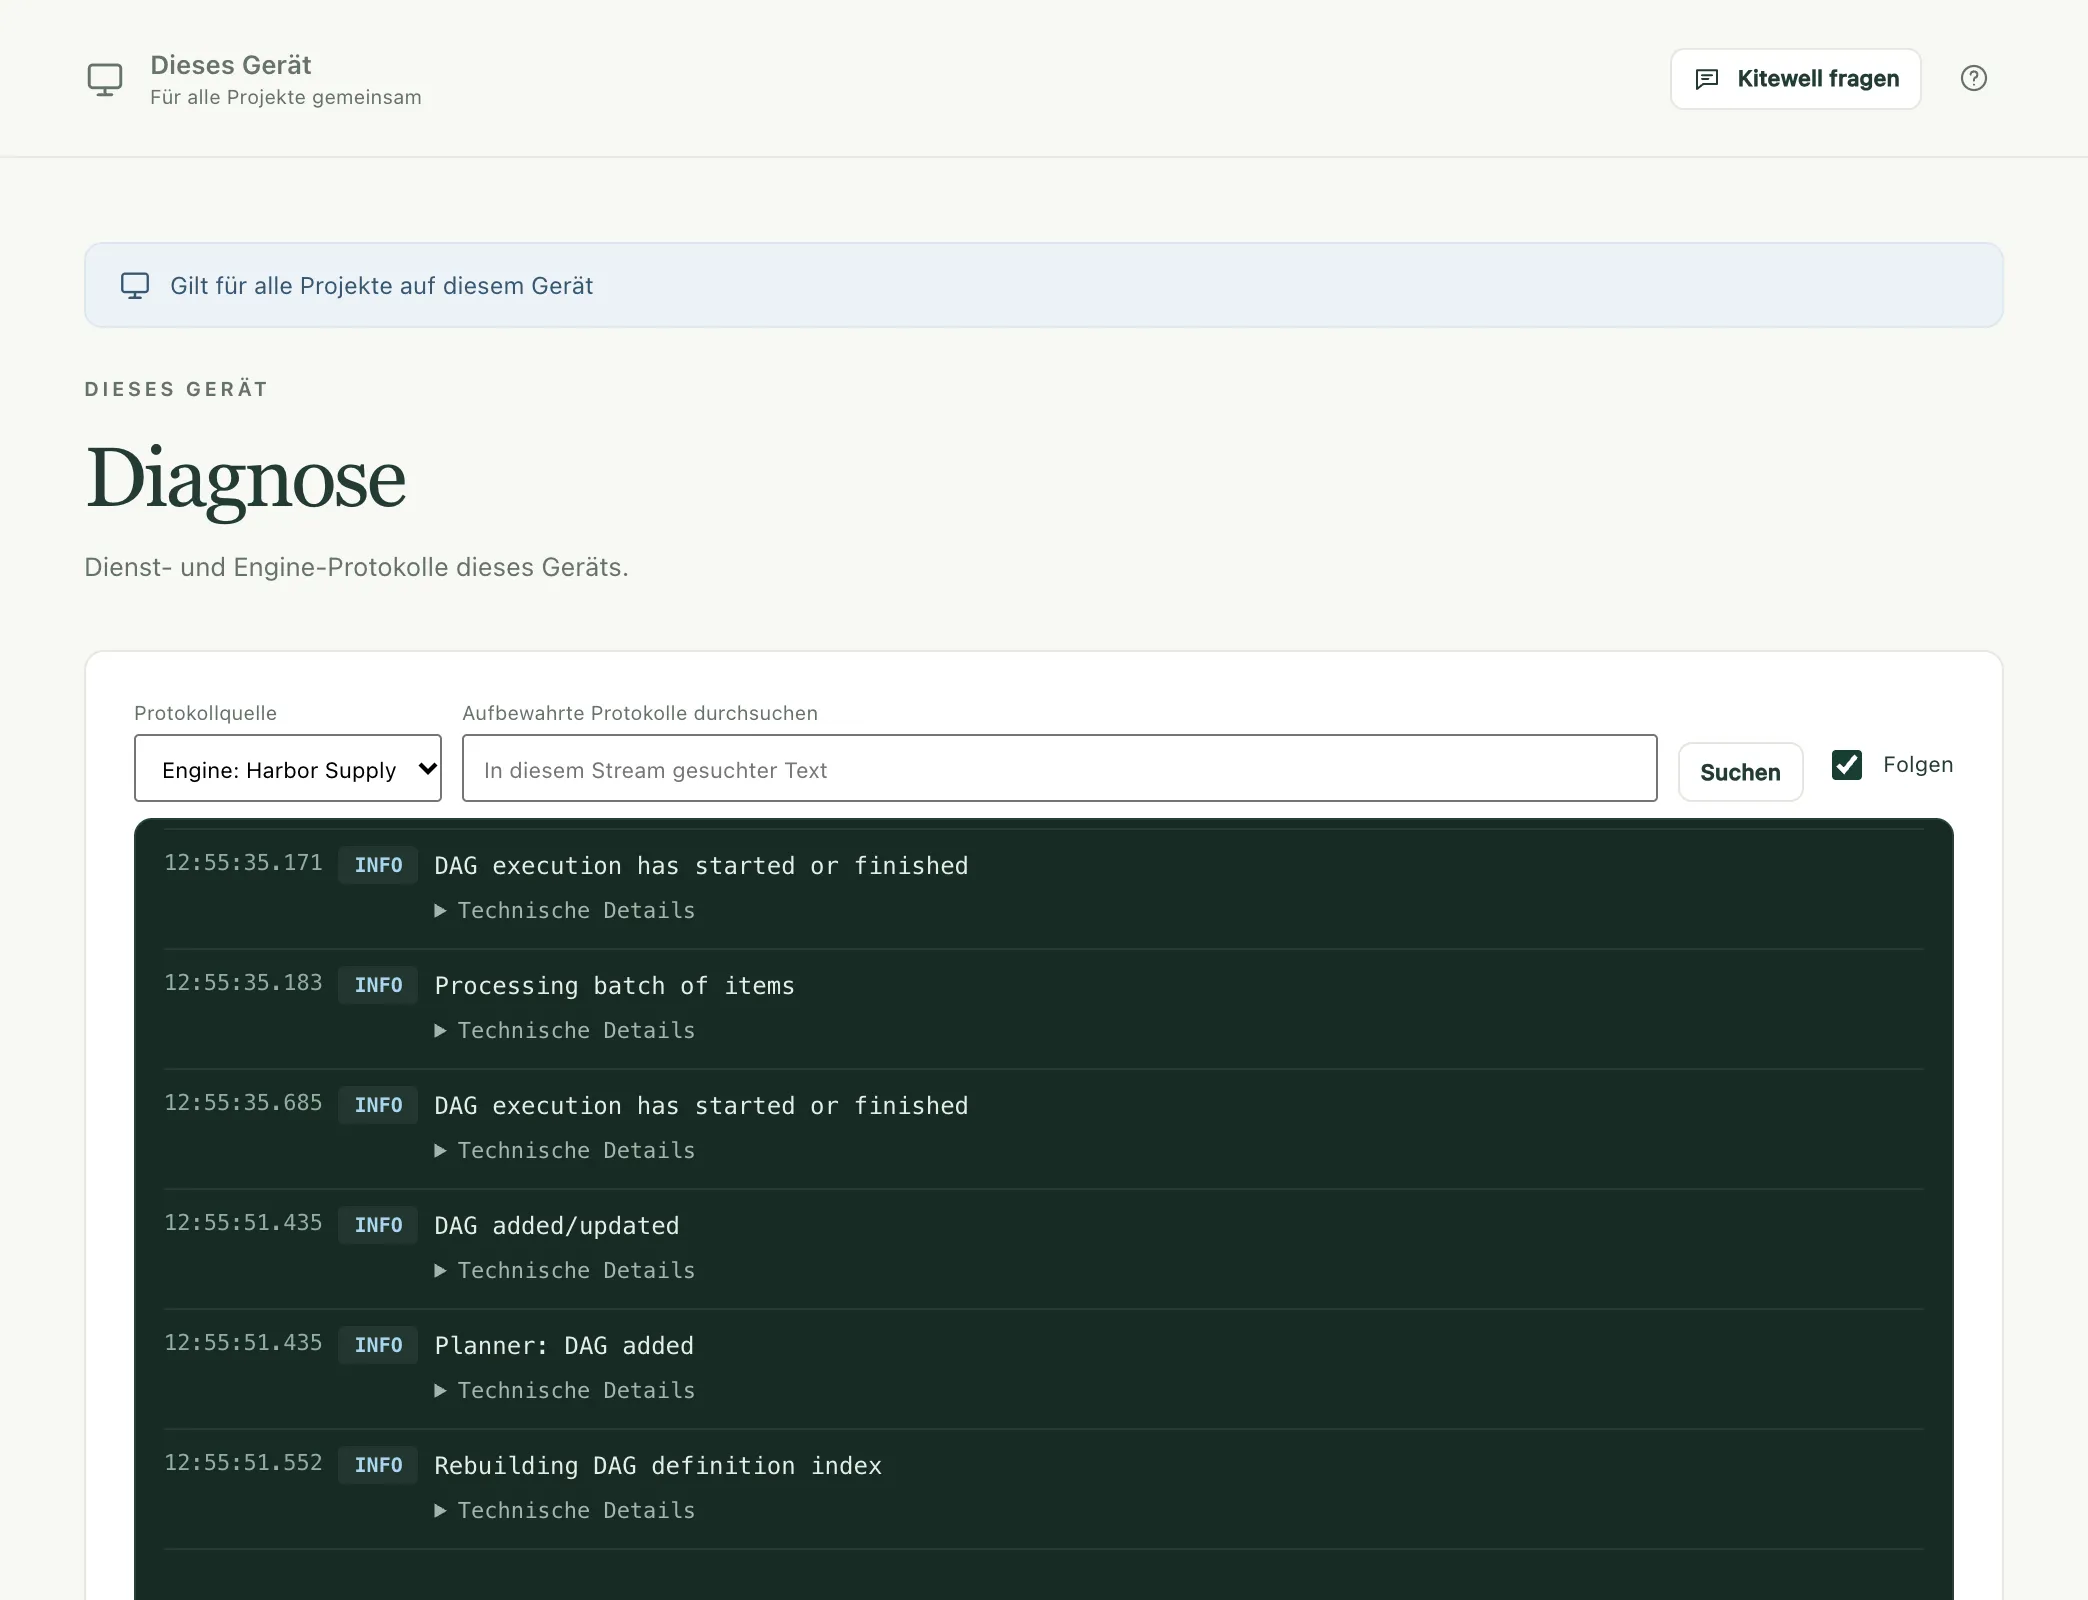Click the help question mark icon
2088x1600 pixels.
point(1973,78)
